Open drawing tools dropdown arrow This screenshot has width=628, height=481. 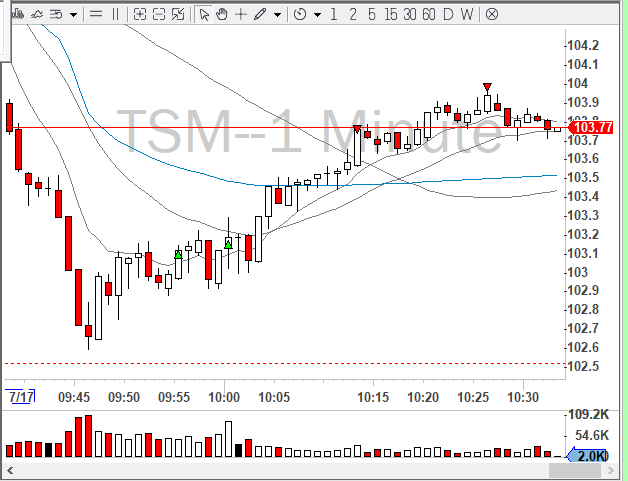(277, 15)
